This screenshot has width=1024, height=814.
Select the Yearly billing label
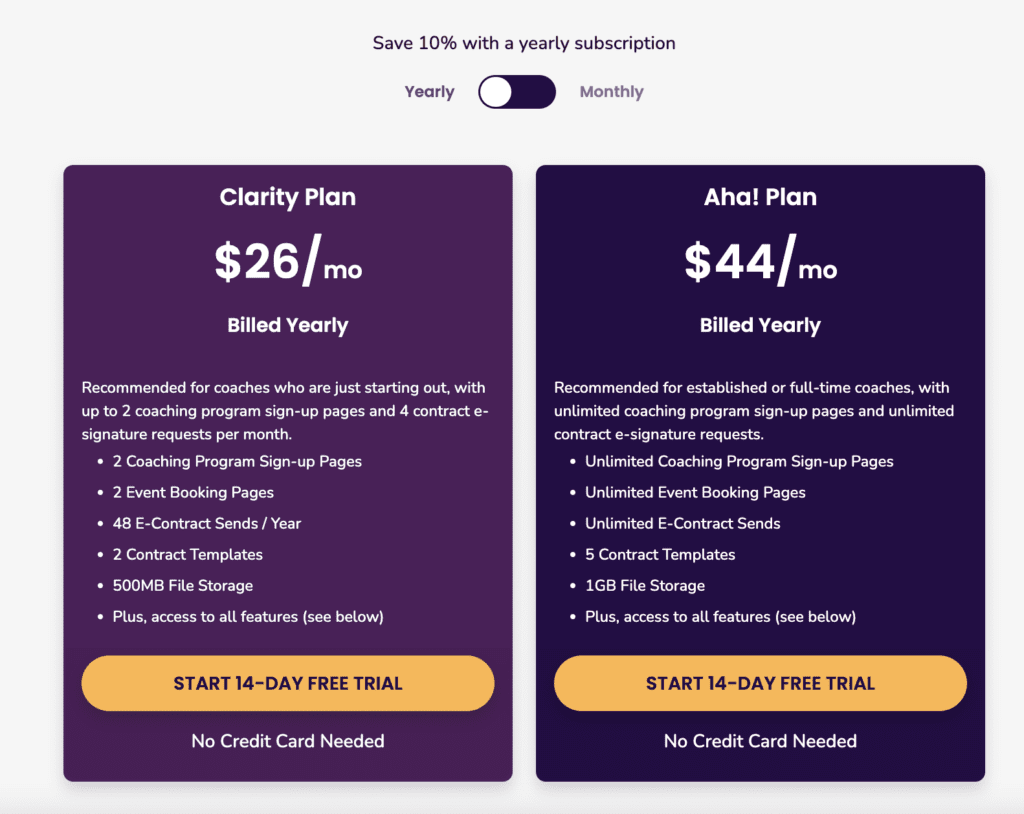click(429, 92)
